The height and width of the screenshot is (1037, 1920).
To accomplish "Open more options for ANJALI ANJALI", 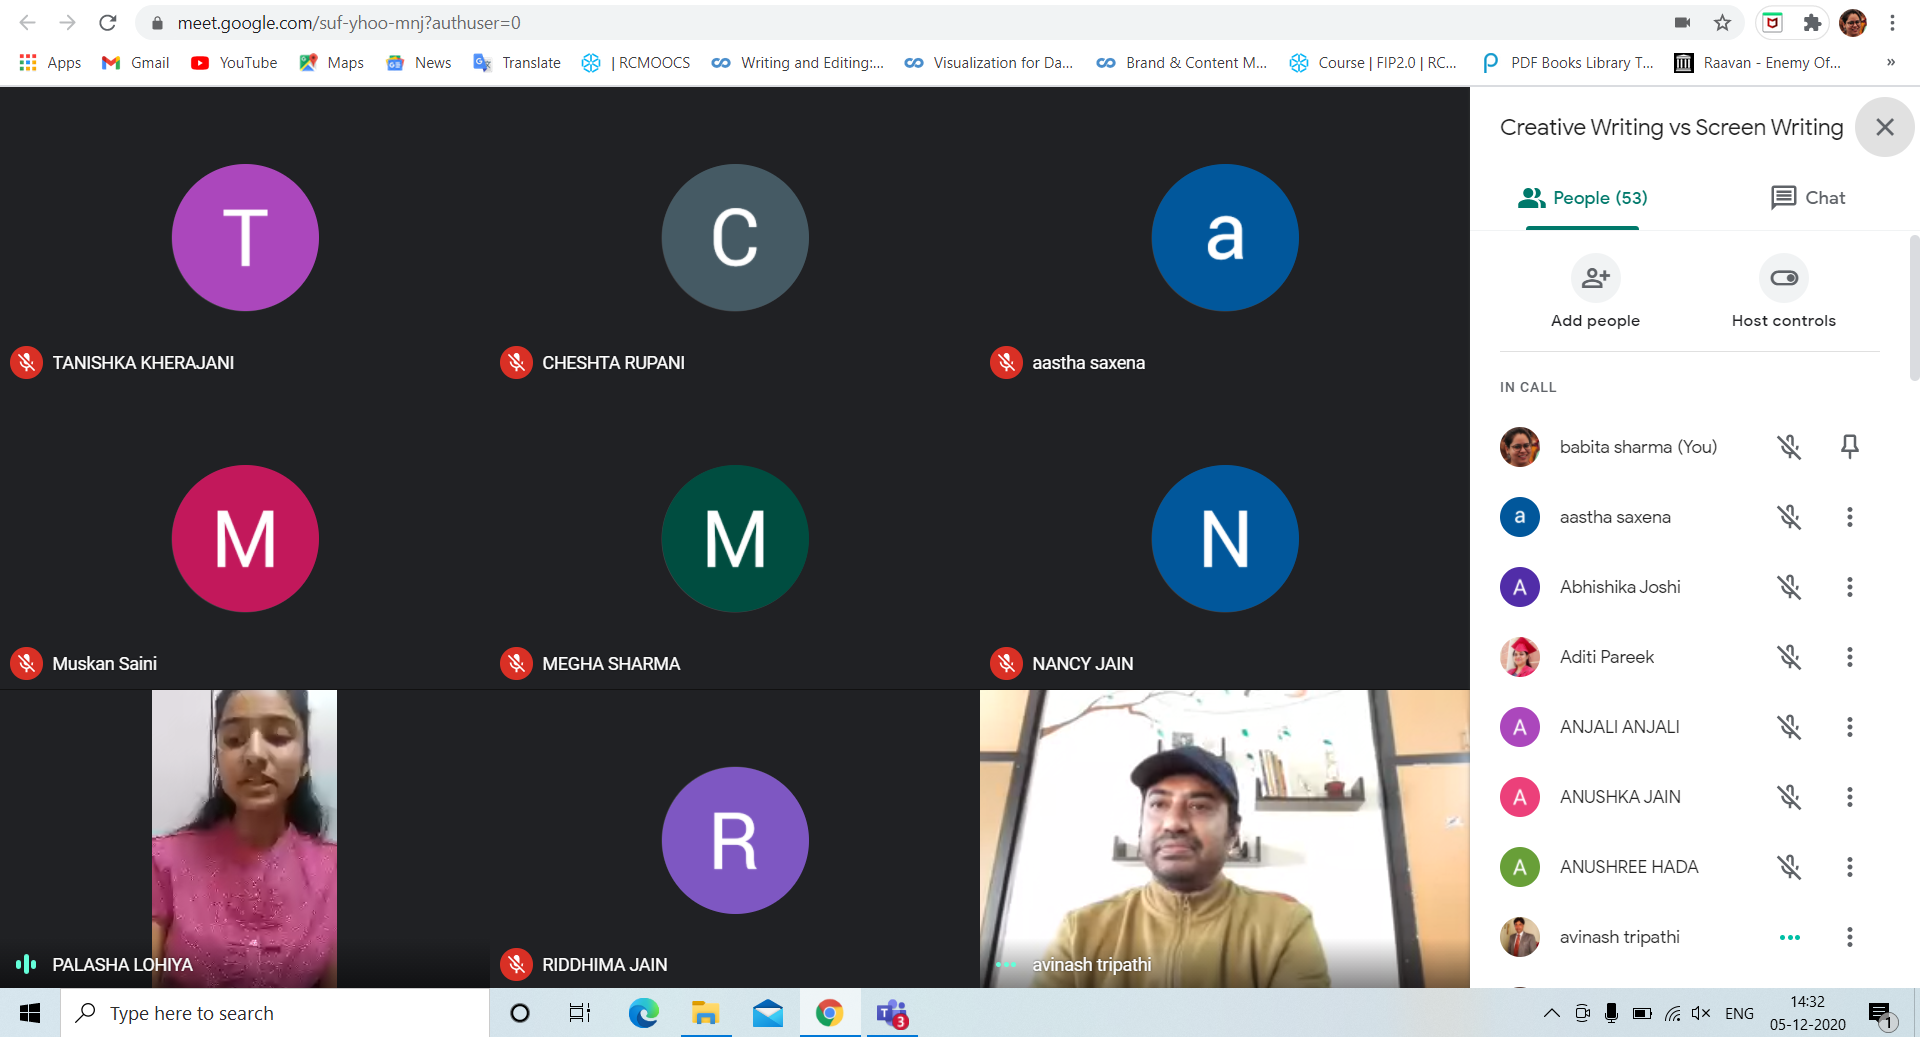I will click(1849, 727).
